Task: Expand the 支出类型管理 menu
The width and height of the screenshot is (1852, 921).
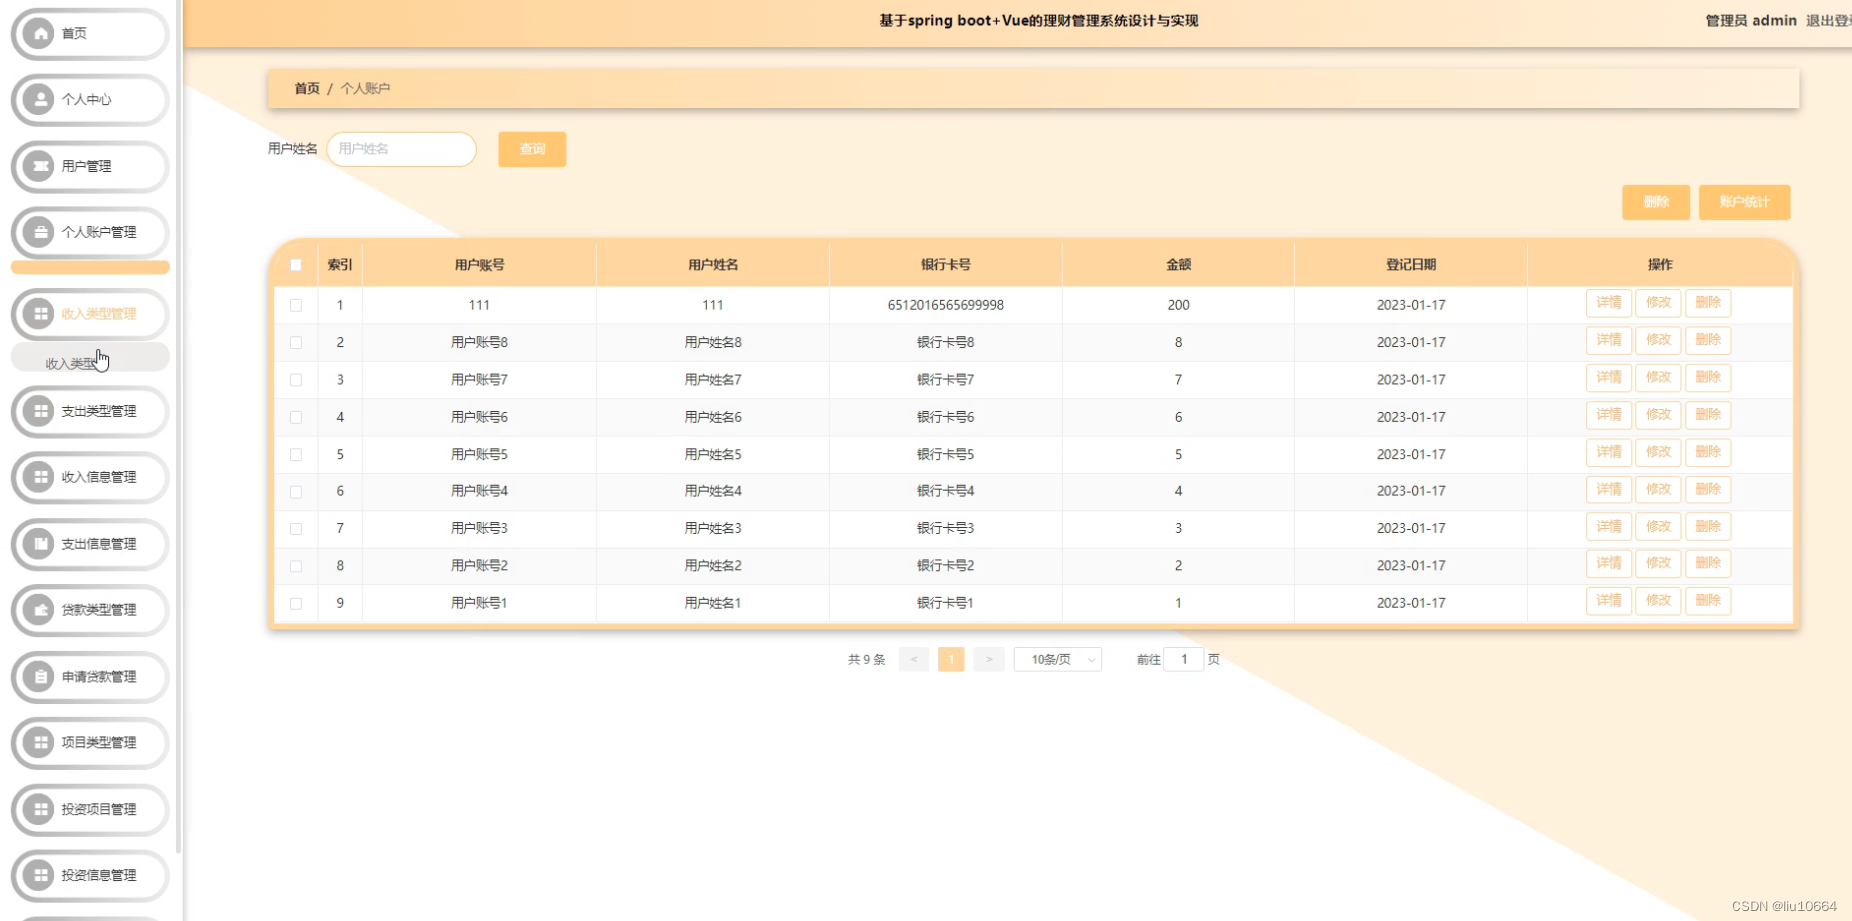Action: (x=90, y=411)
